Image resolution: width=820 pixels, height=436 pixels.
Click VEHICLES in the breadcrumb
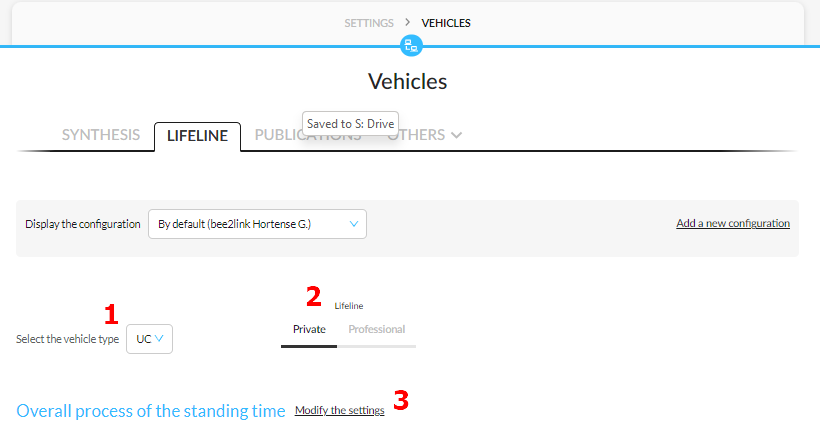[x=446, y=23]
